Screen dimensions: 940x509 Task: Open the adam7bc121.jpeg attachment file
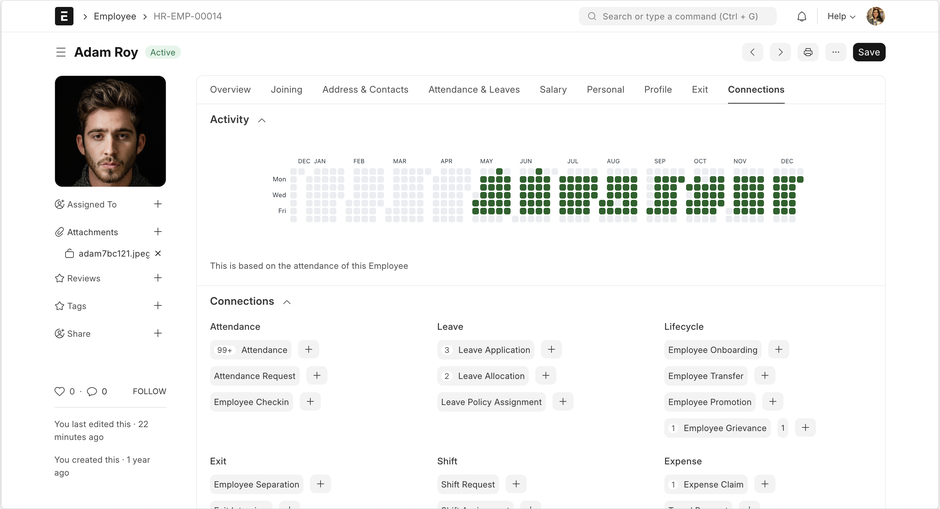113,254
